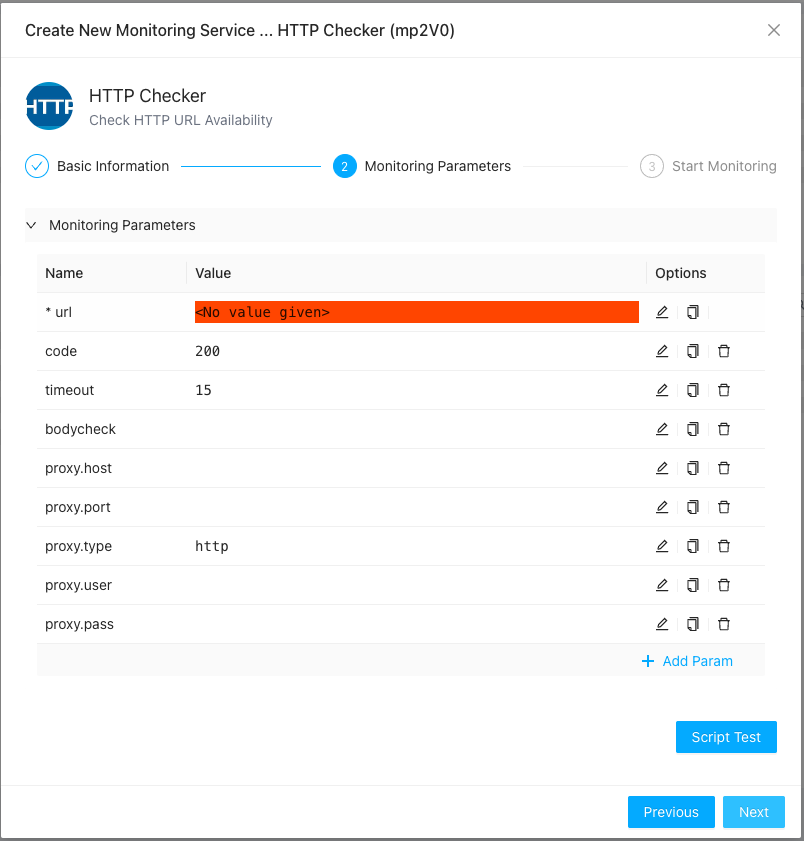Delete the code parameter
This screenshot has width=804, height=841.
[724, 351]
